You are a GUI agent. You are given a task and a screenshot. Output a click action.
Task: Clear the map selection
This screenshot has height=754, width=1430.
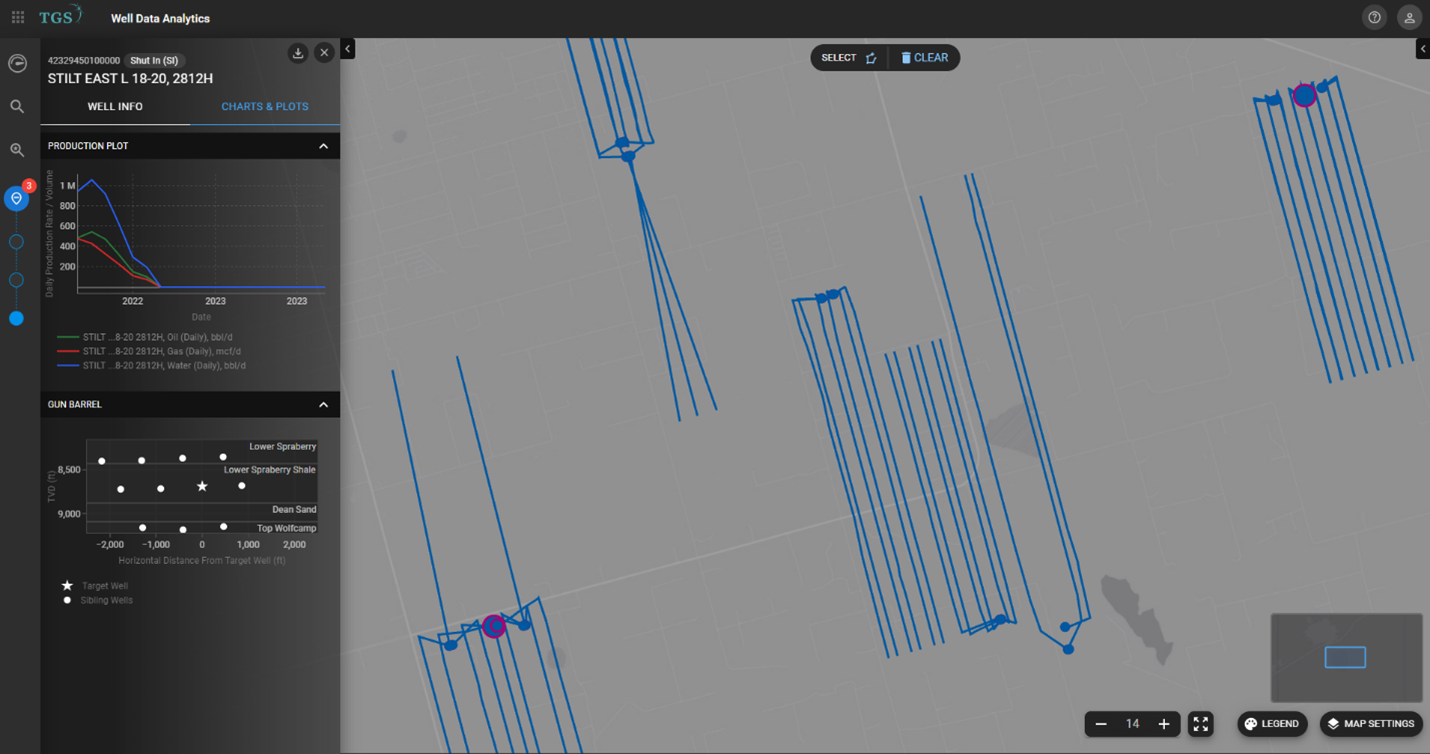(x=924, y=58)
